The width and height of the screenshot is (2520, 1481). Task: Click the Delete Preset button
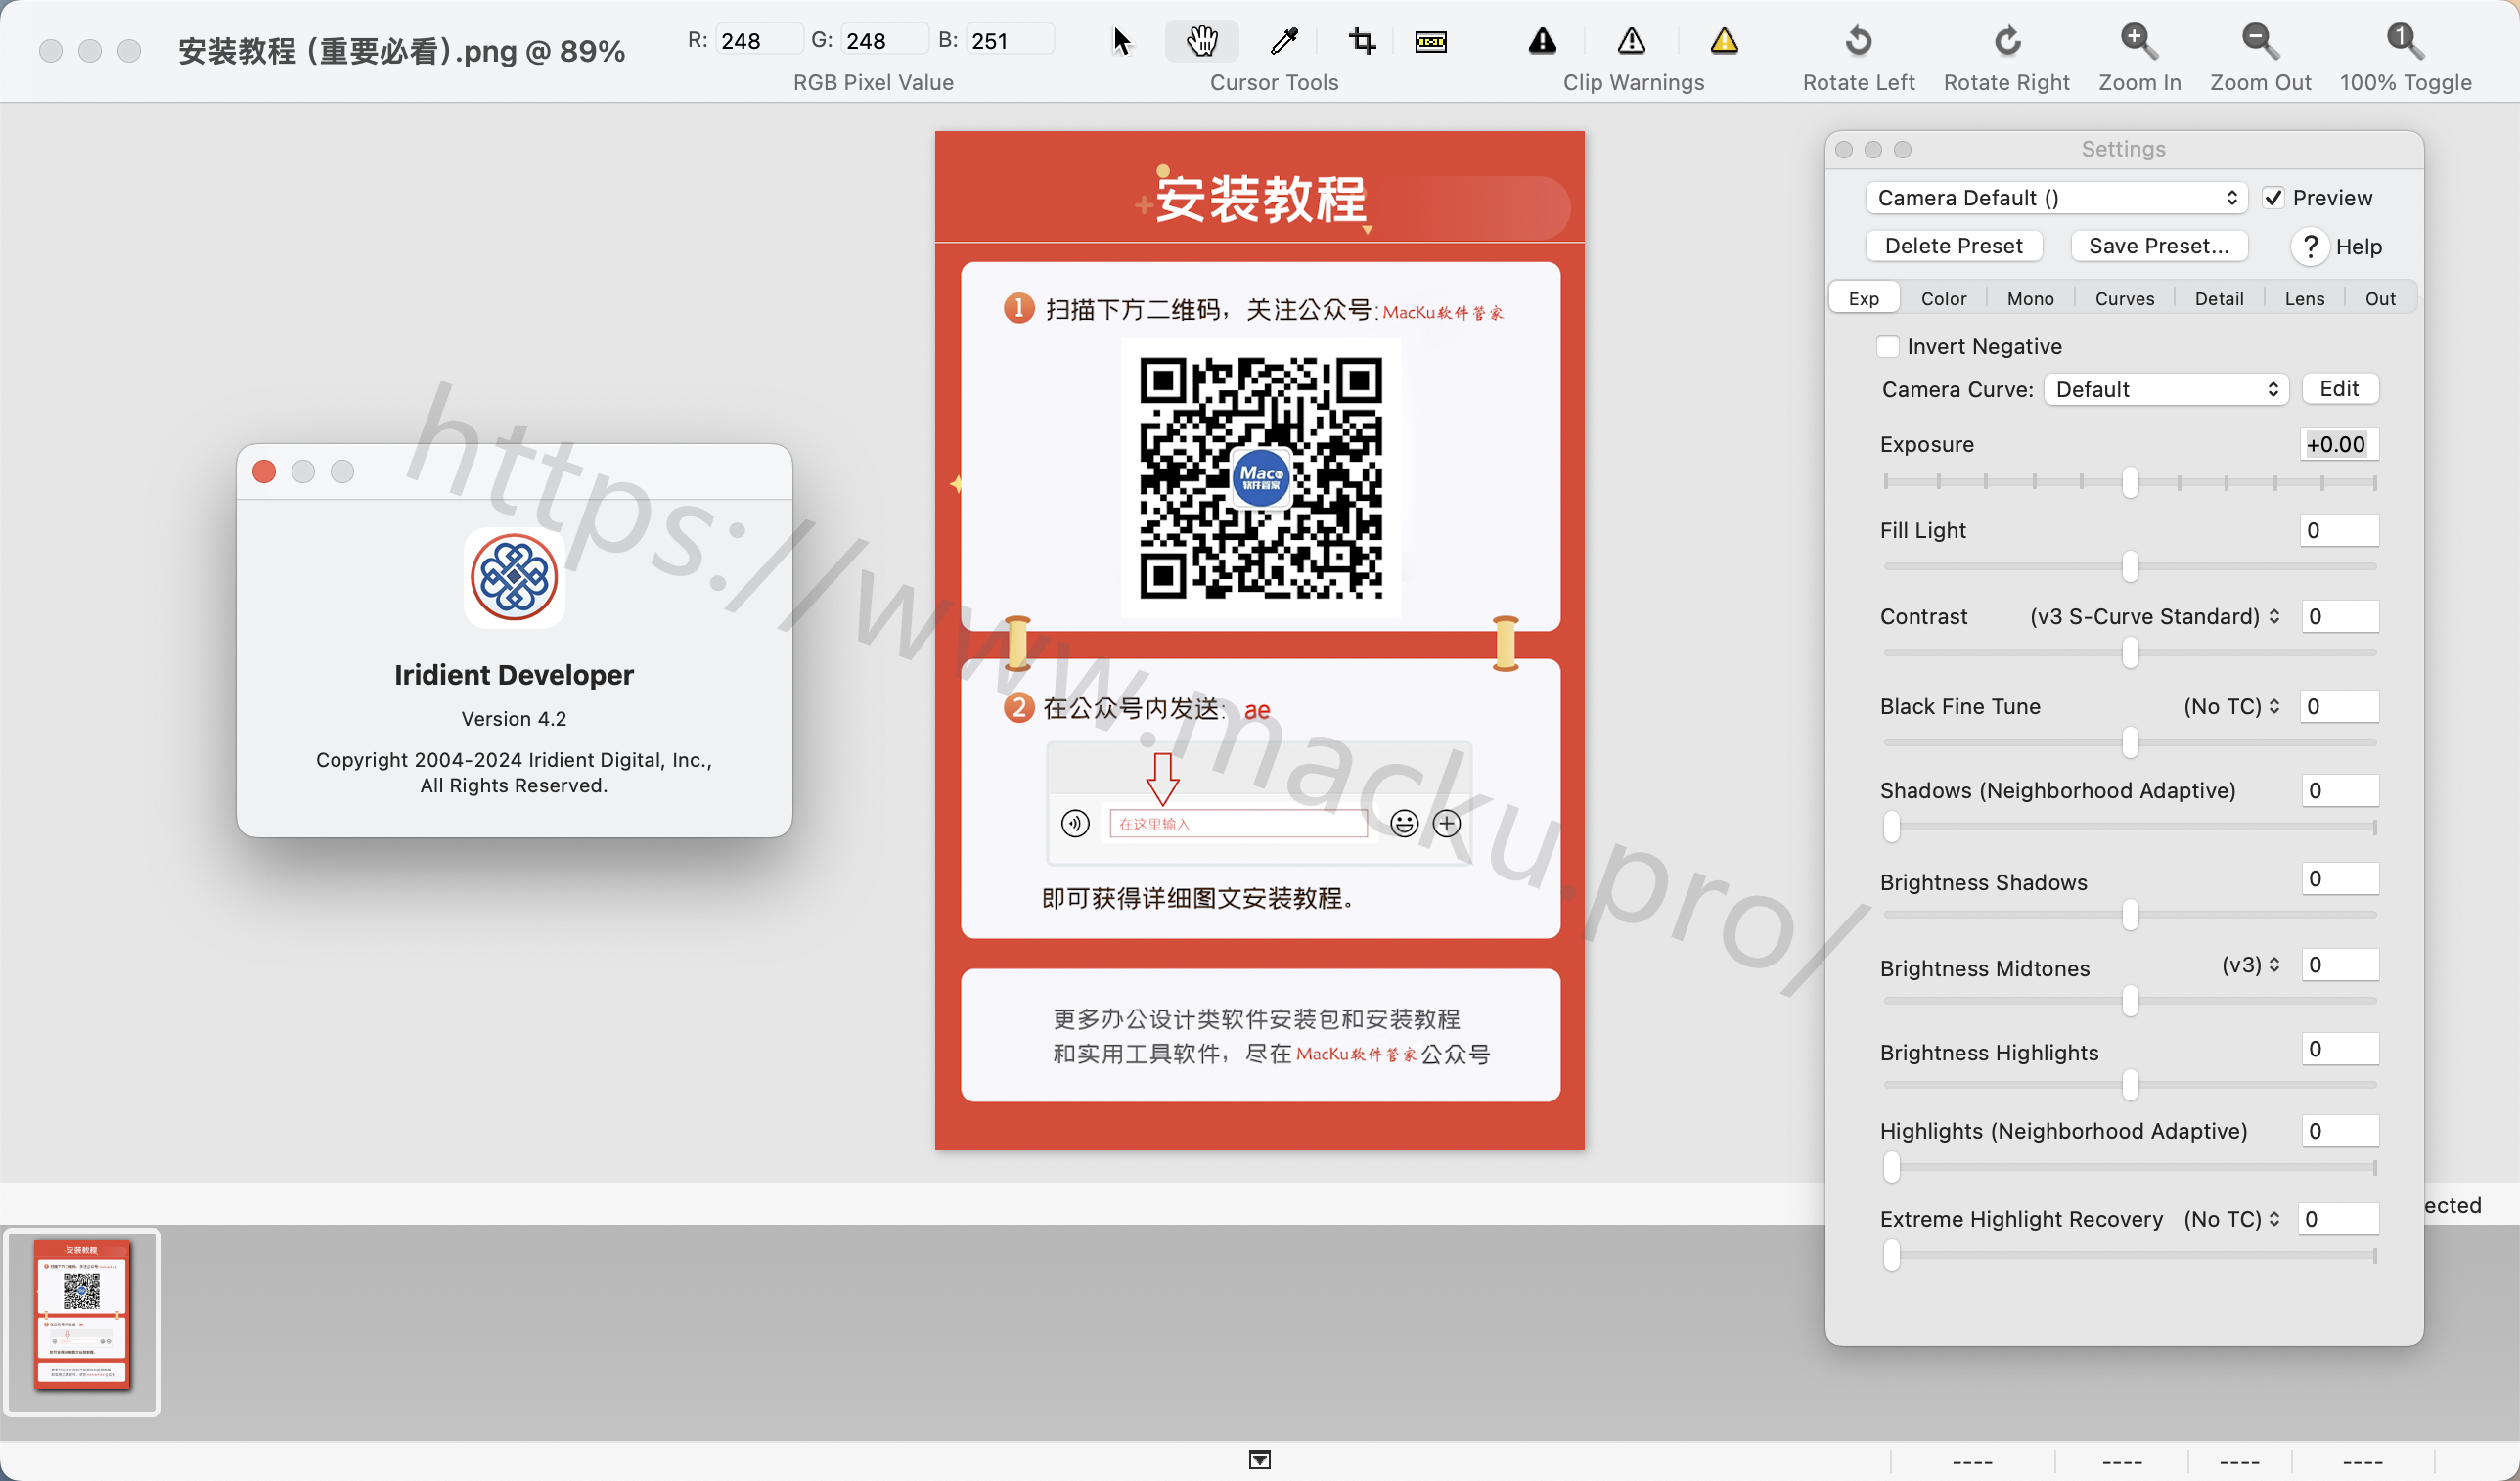1953,246
